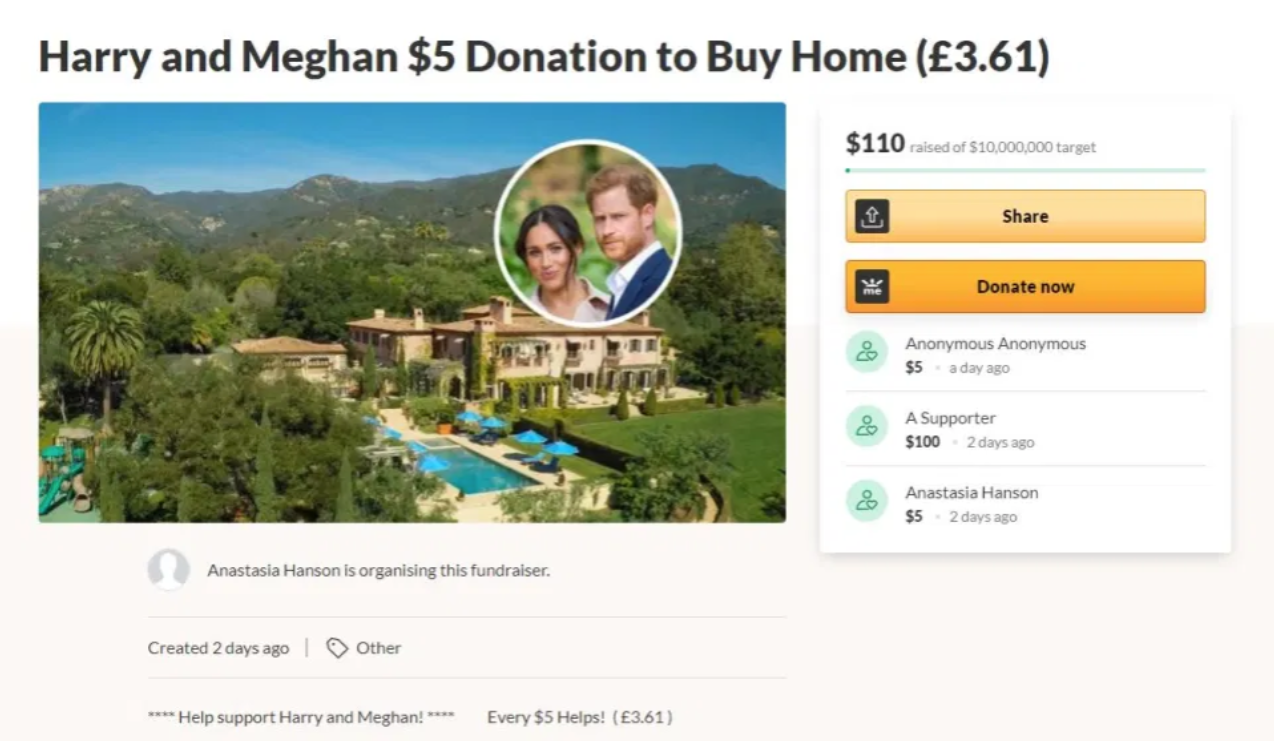Click the $100 donation amount
1274x741 pixels.
tap(922, 442)
